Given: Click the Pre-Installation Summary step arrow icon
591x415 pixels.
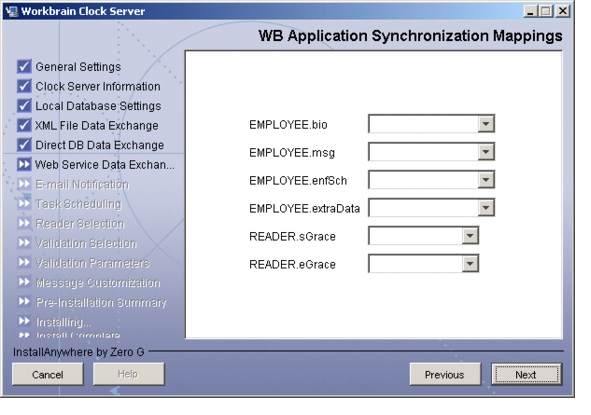Looking at the screenshot, I should (24, 302).
